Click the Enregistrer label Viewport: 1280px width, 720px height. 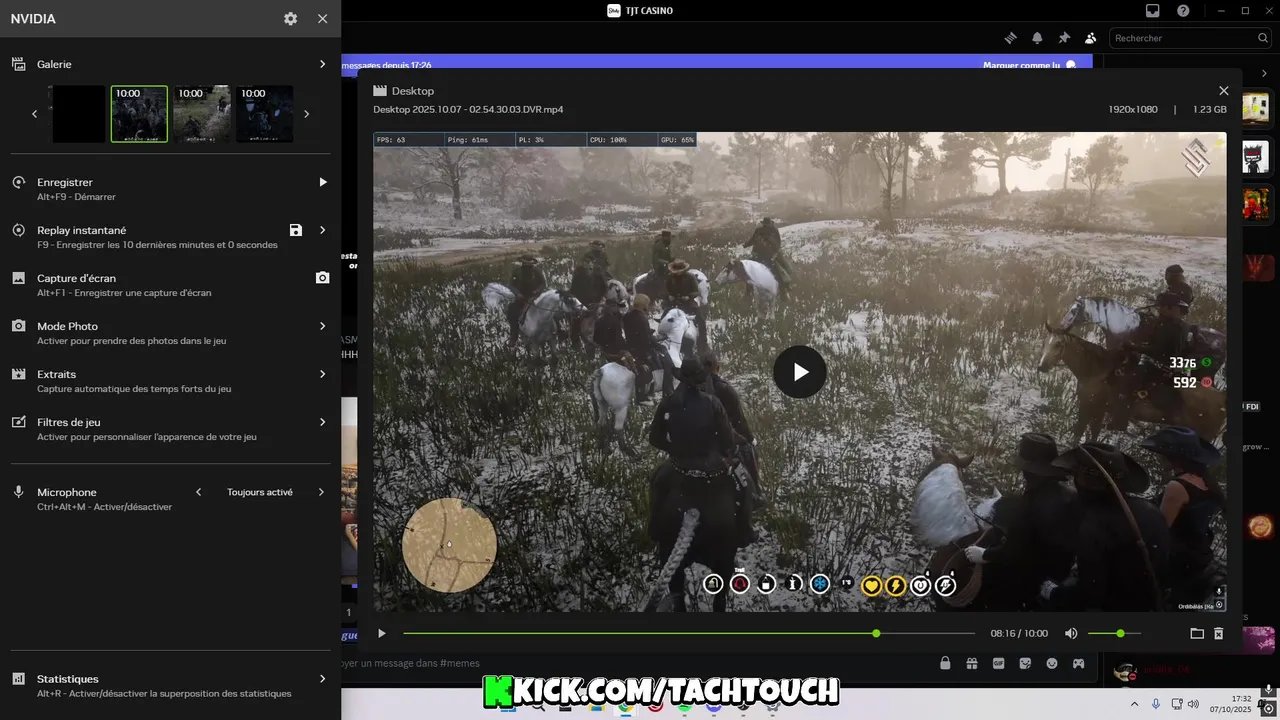pos(65,182)
